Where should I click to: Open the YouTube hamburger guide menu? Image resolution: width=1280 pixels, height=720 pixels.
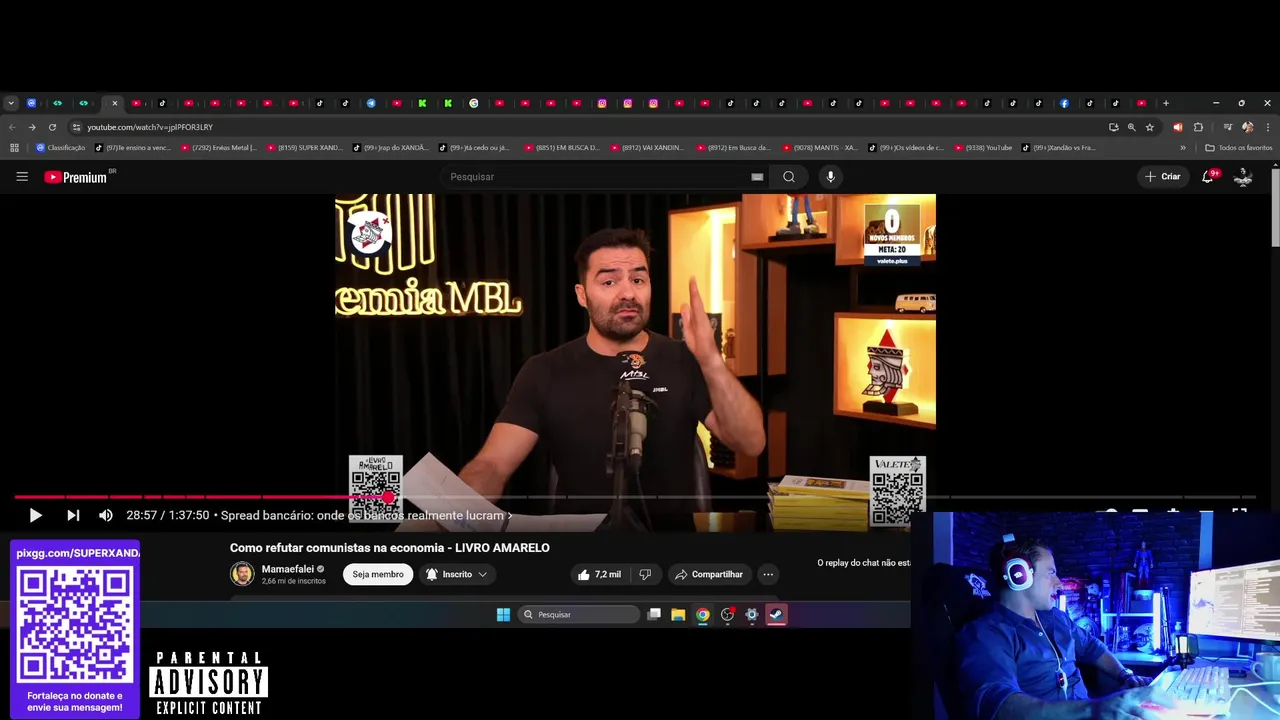click(x=22, y=177)
